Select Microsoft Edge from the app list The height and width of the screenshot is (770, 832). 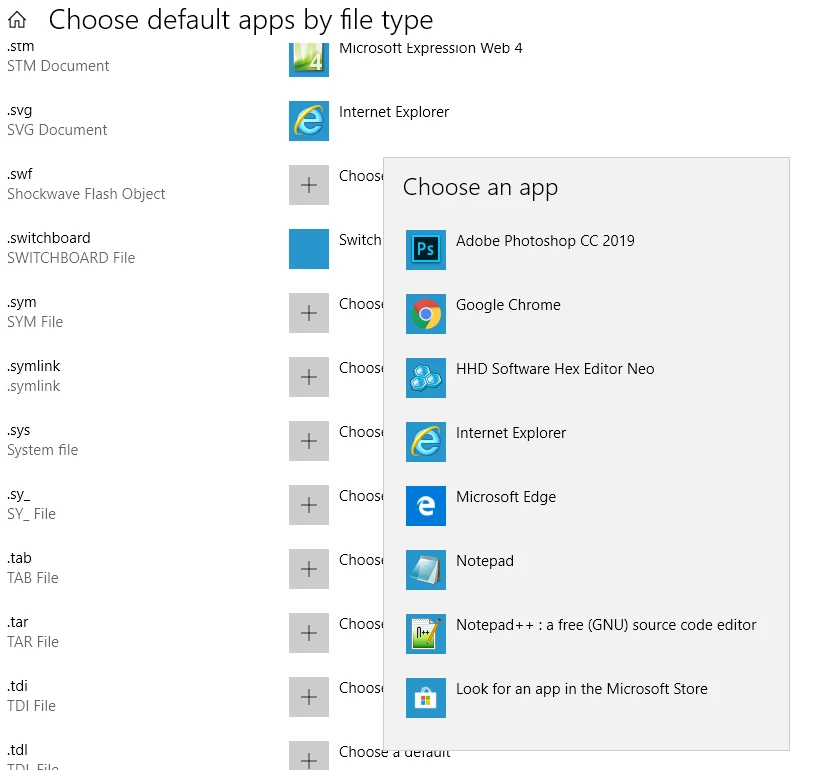click(x=506, y=497)
